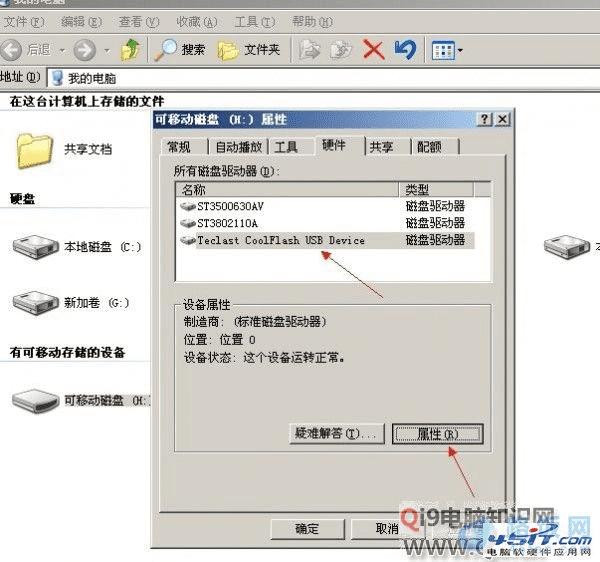Click the Up folder toolbar icon
The width and height of the screenshot is (600, 562).
130,50
